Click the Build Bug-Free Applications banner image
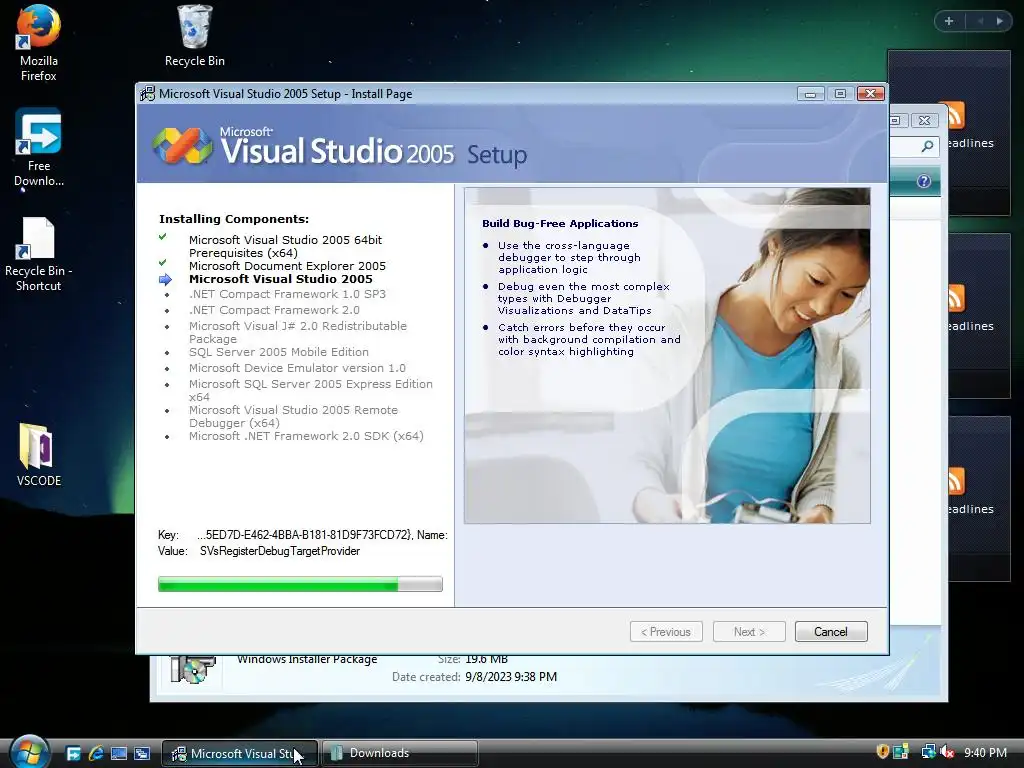This screenshot has width=1024, height=768. click(x=667, y=355)
